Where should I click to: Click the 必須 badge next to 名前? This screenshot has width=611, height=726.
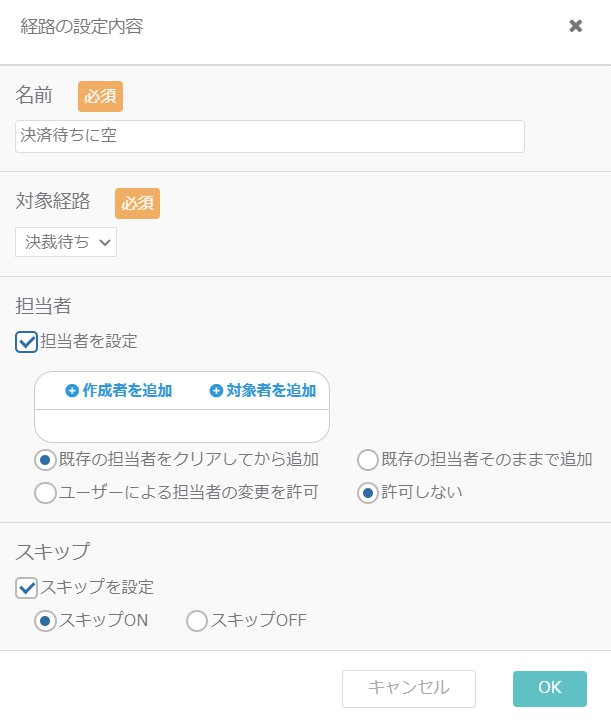(x=100, y=96)
